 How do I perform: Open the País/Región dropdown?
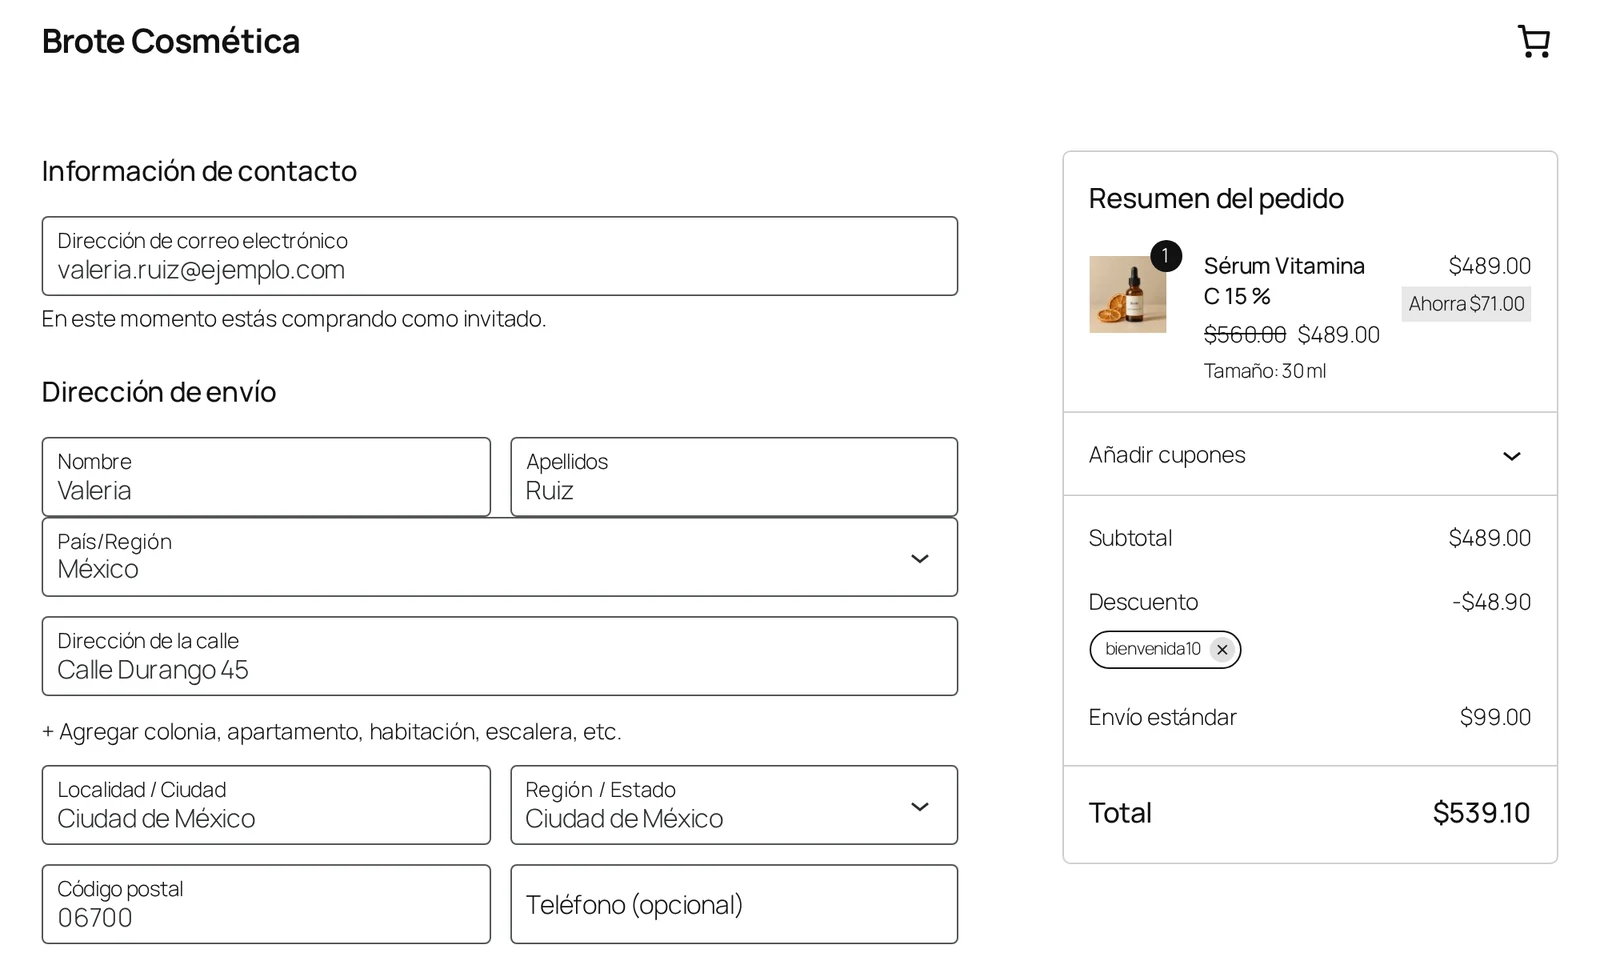[500, 557]
